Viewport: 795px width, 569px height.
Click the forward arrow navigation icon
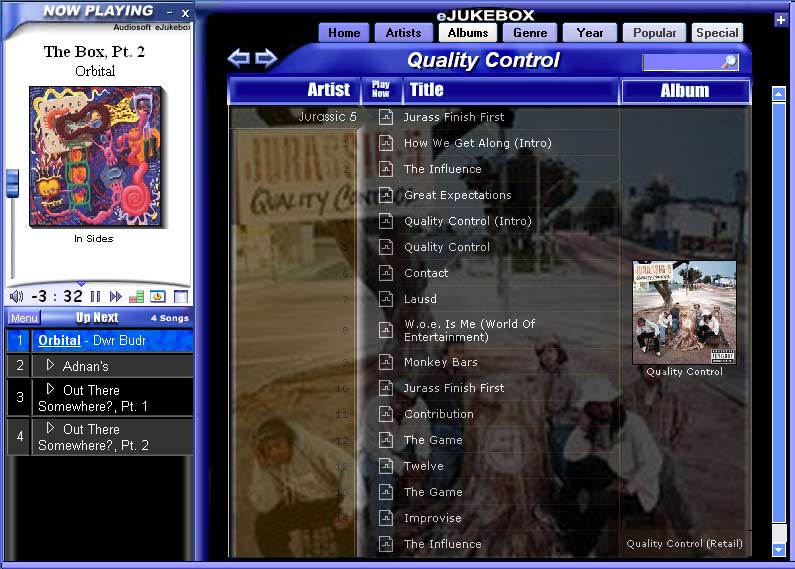(x=266, y=59)
